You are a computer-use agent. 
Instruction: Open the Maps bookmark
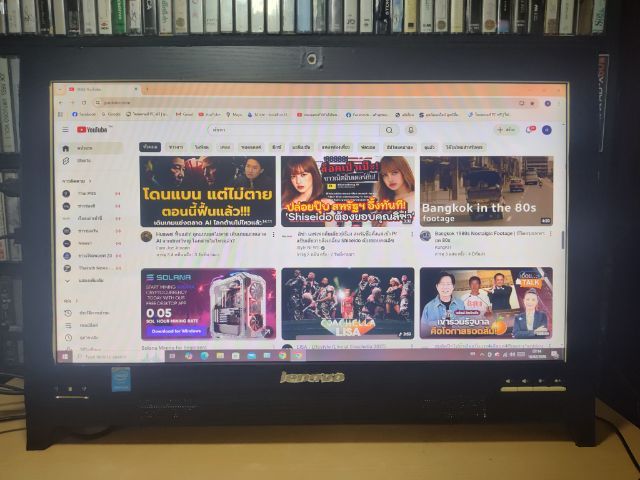[x=234, y=115]
